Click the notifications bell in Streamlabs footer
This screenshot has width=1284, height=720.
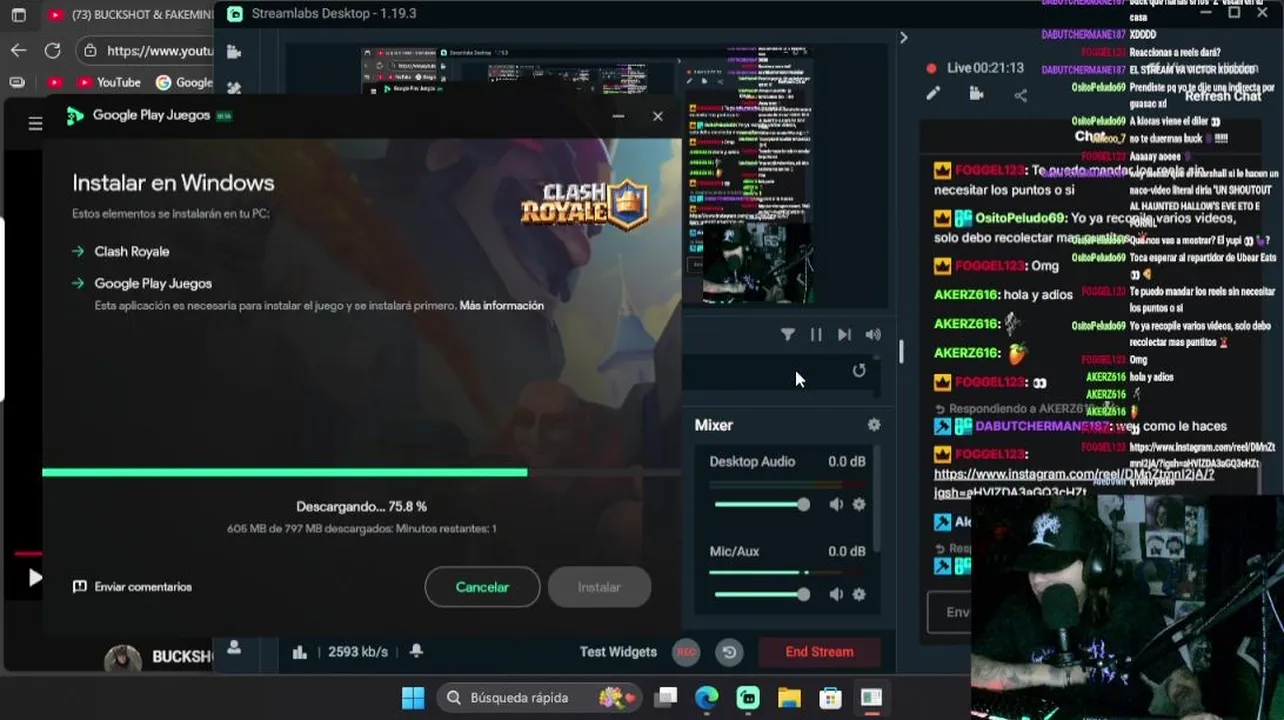click(416, 651)
